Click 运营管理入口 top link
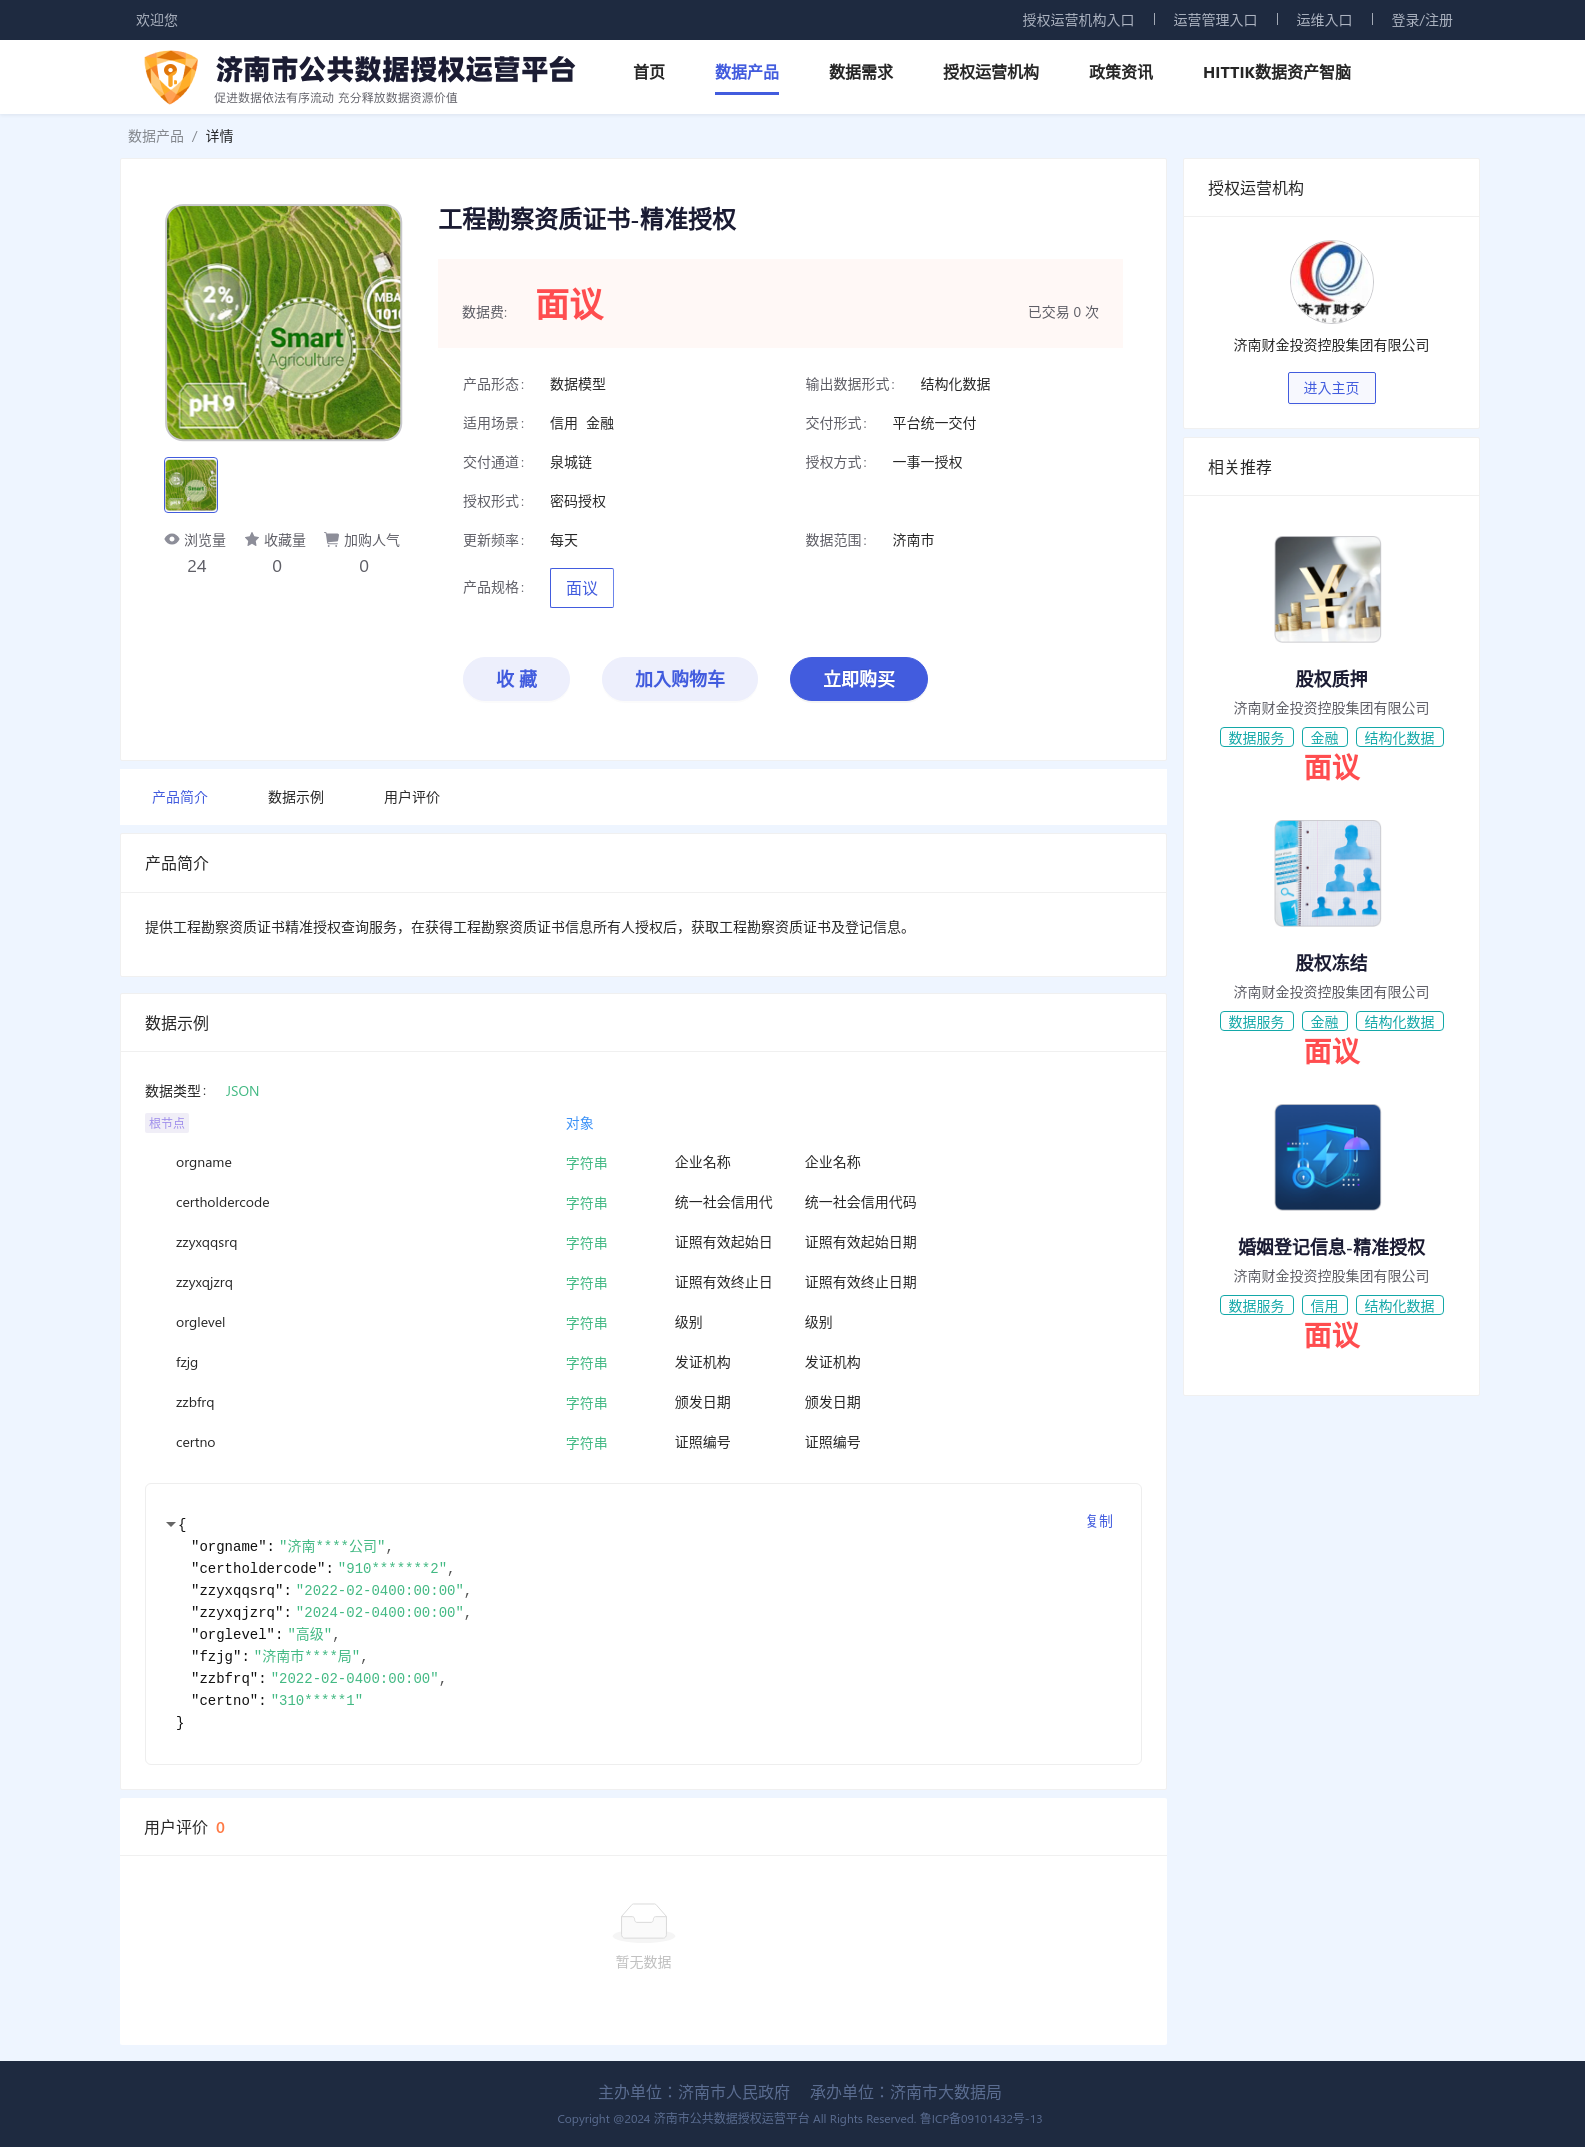The width and height of the screenshot is (1585, 2147). (x=1215, y=20)
